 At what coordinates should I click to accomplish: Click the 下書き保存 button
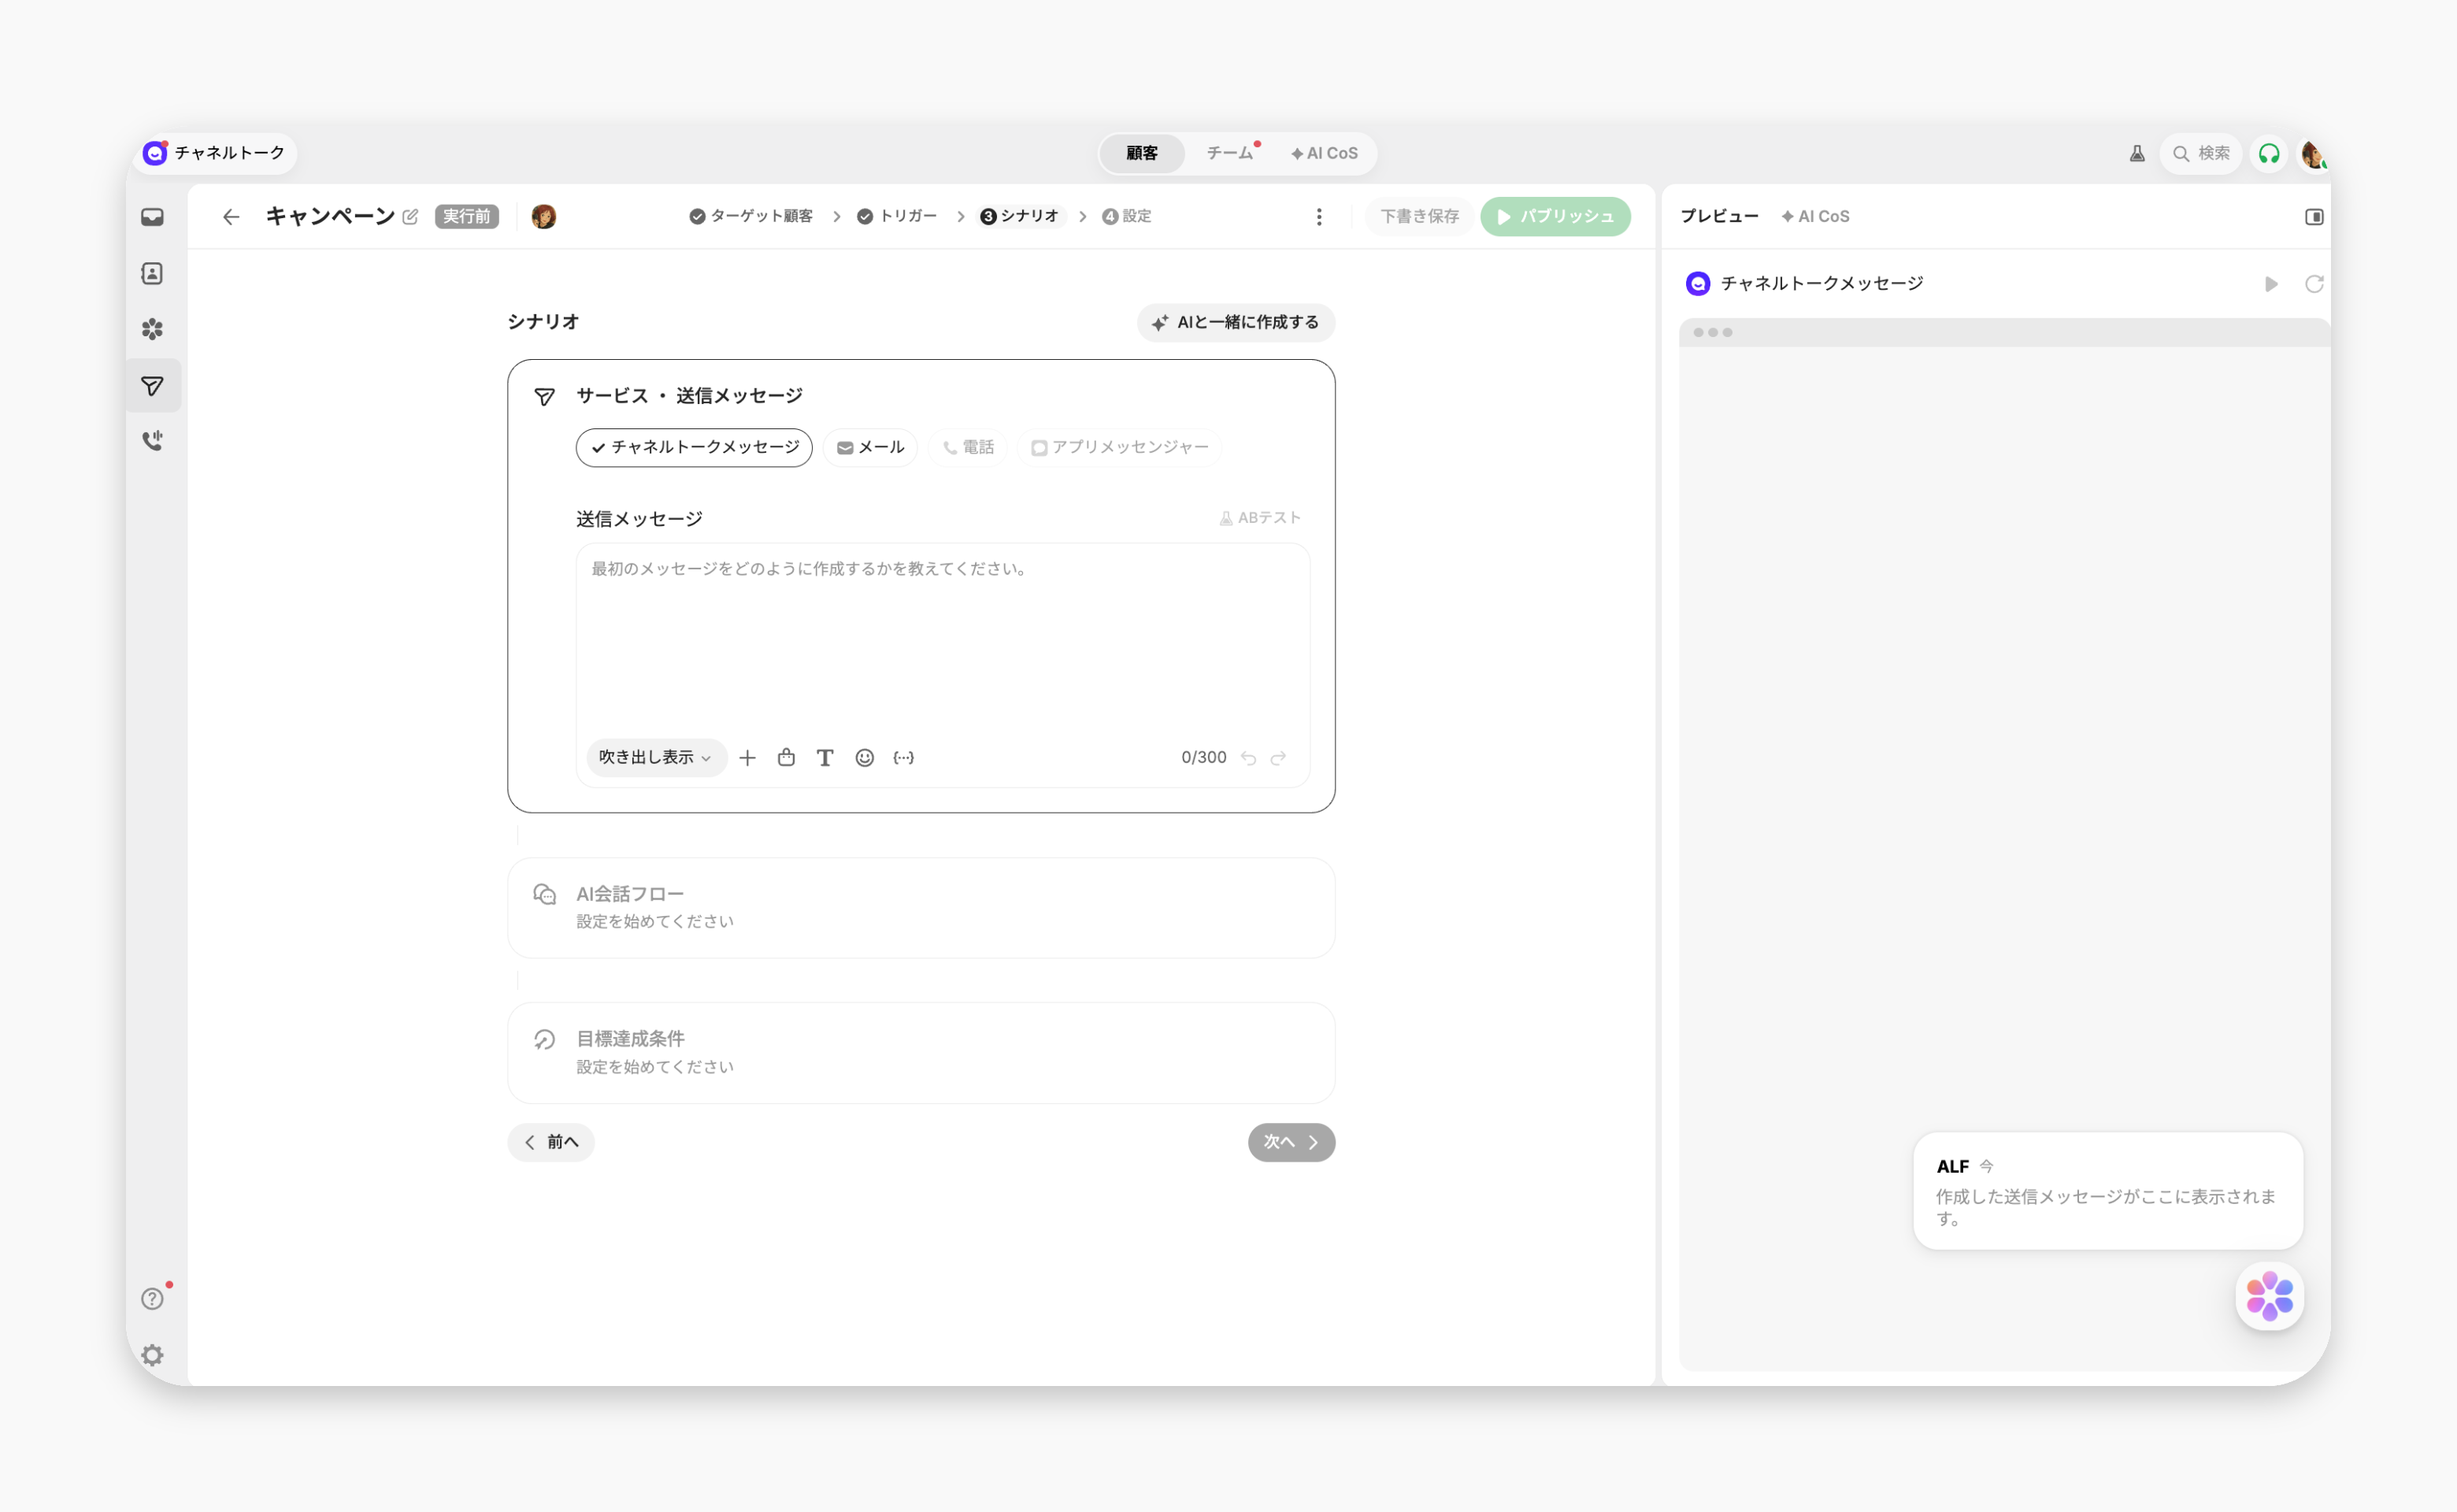pos(1419,217)
